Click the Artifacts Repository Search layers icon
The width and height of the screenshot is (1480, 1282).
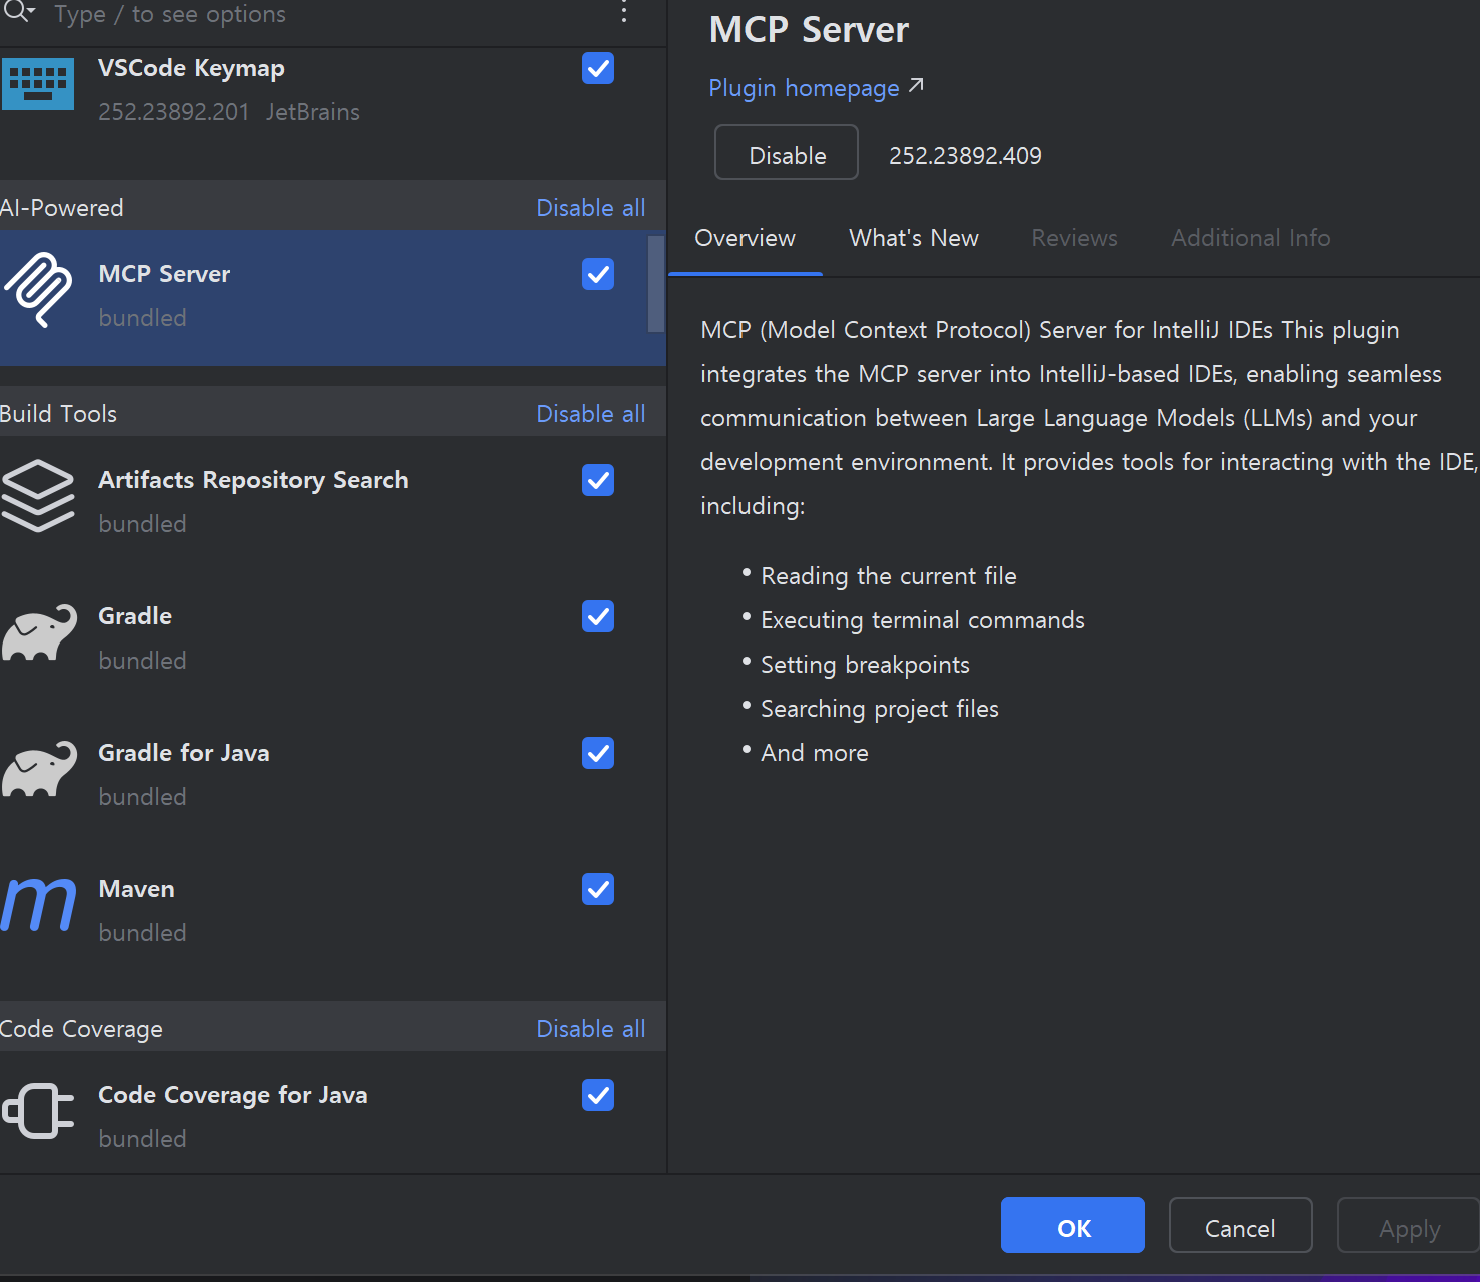(x=38, y=496)
